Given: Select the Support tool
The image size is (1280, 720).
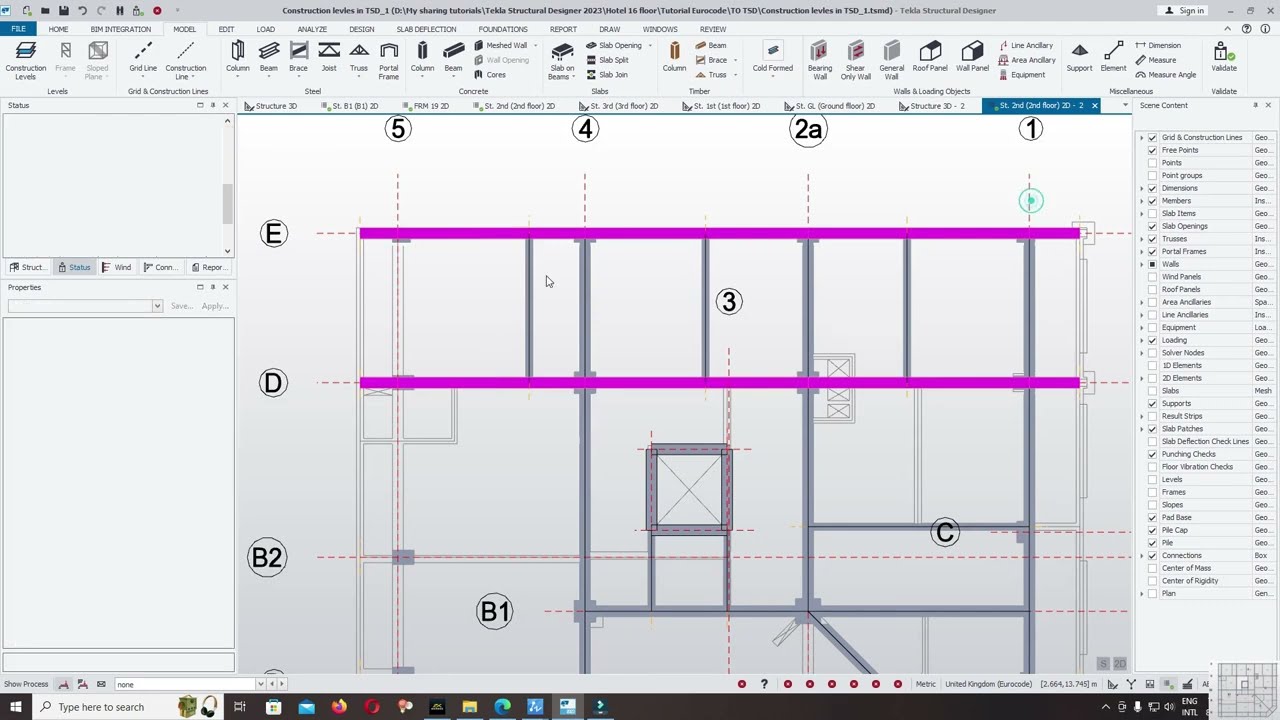Looking at the screenshot, I should pyautogui.click(x=1079, y=58).
